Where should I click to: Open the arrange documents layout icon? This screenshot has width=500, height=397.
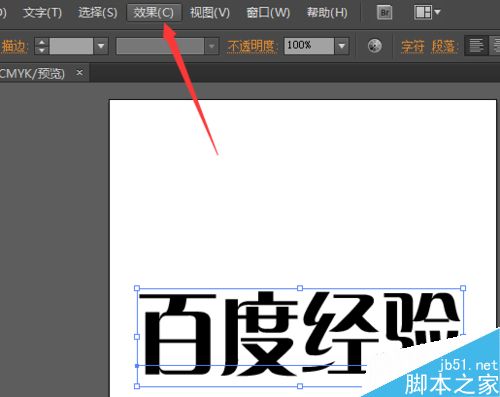(427, 13)
